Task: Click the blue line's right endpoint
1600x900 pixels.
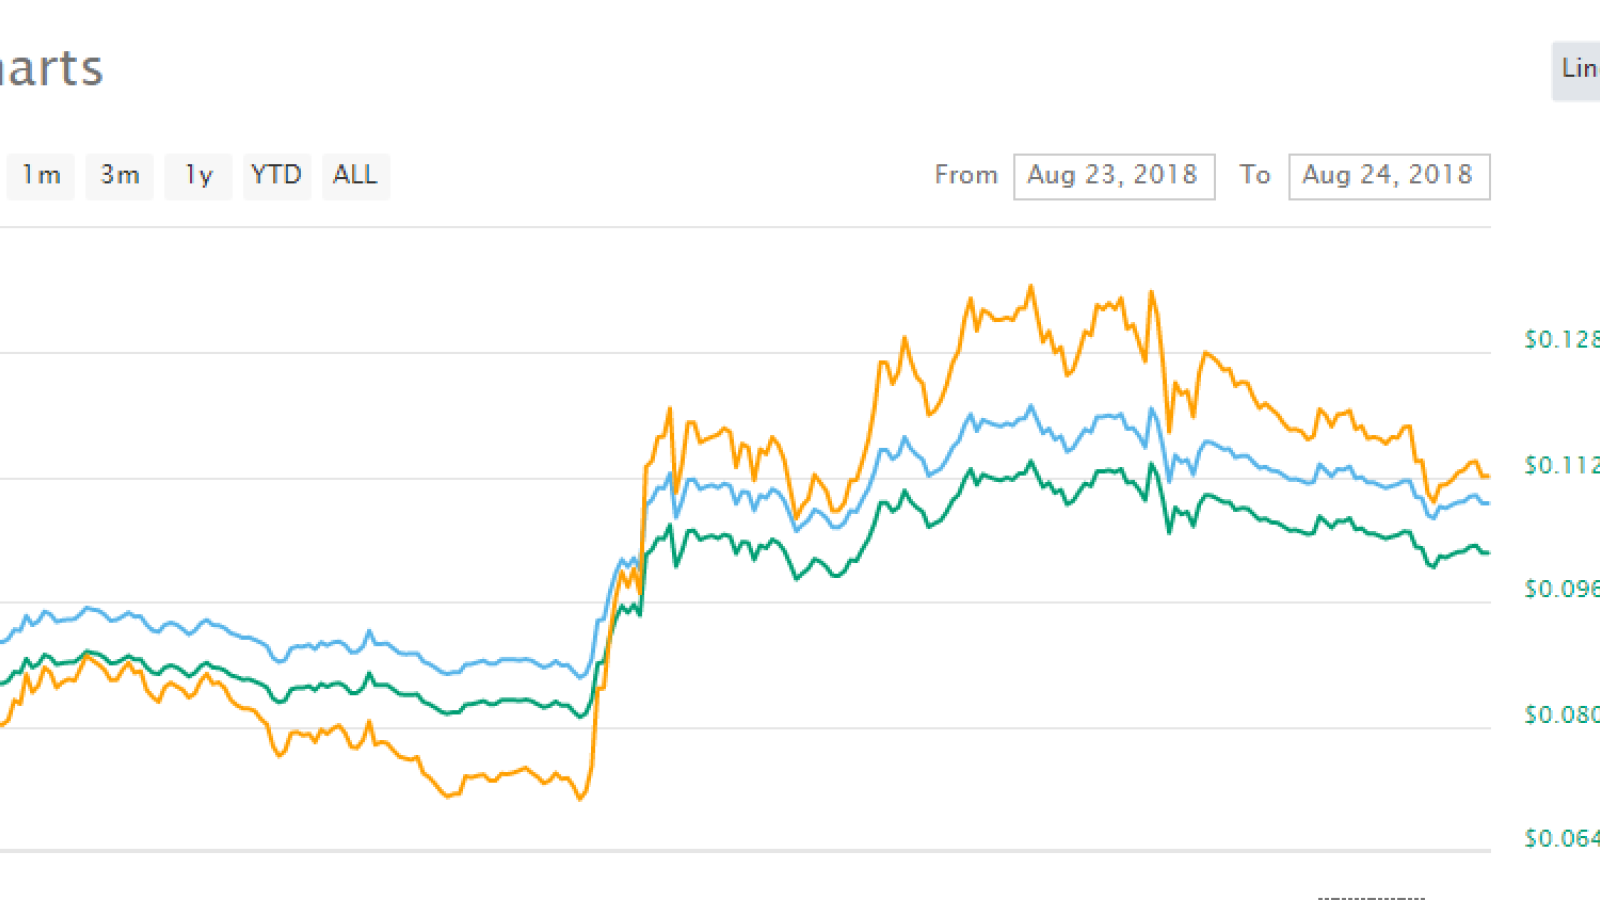Action: pos(1488,503)
